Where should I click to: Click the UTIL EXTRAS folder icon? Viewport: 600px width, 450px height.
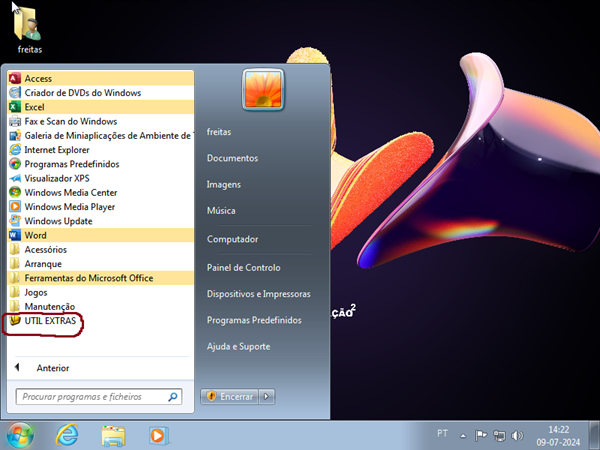[x=15, y=321]
